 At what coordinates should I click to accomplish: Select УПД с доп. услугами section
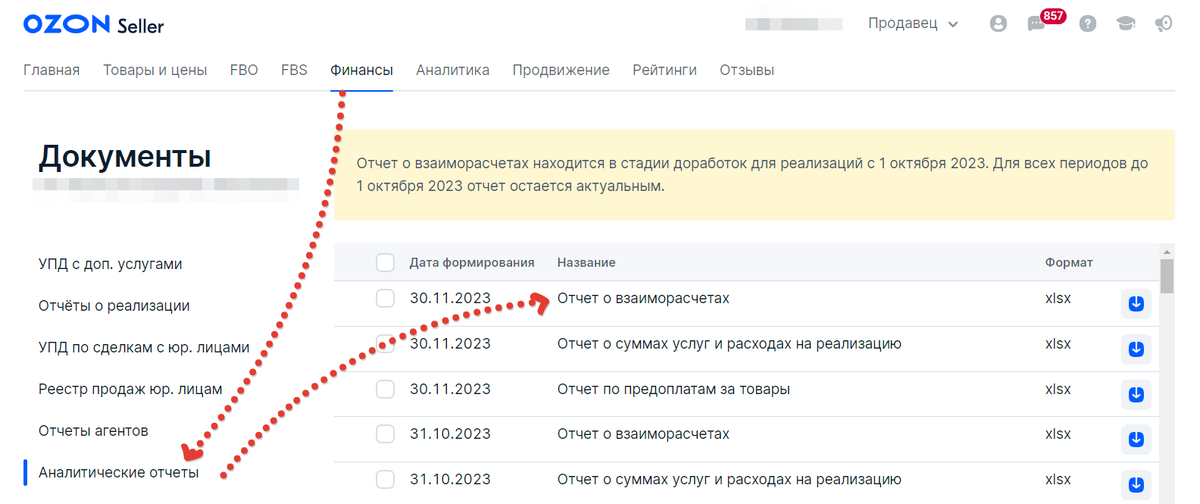click(110, 264)
